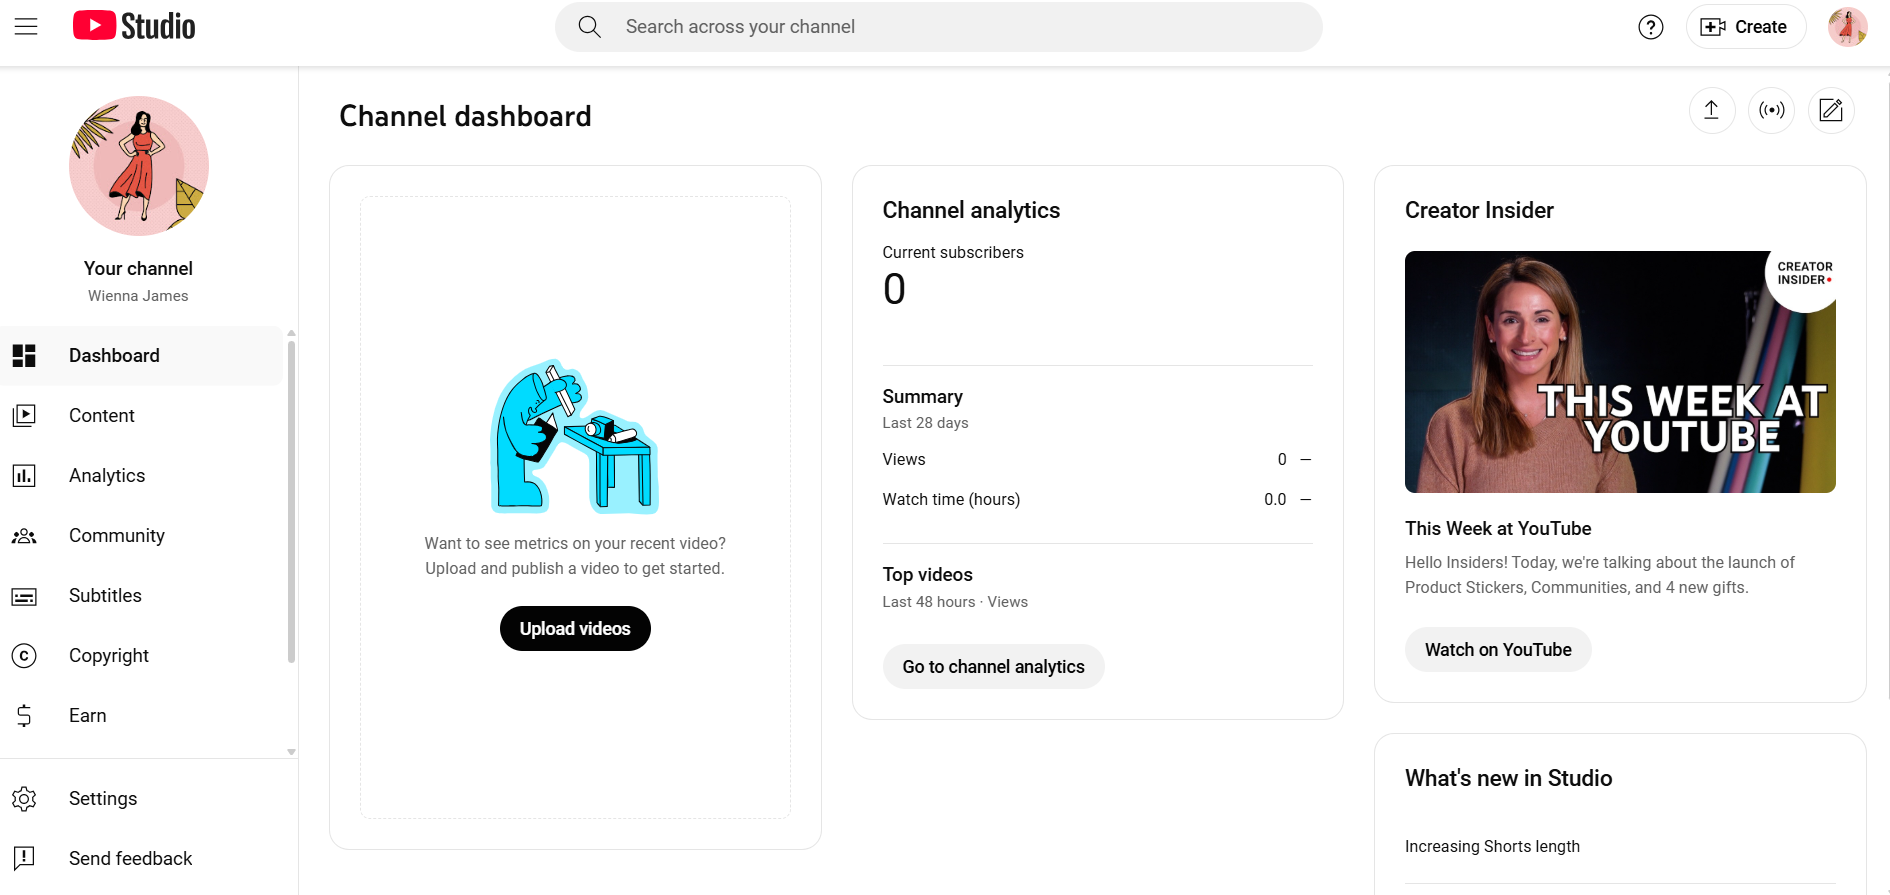Click the Top videos heading
Image resolution: width=1890 pixels, height=895 pixels.
click(927, 575)
